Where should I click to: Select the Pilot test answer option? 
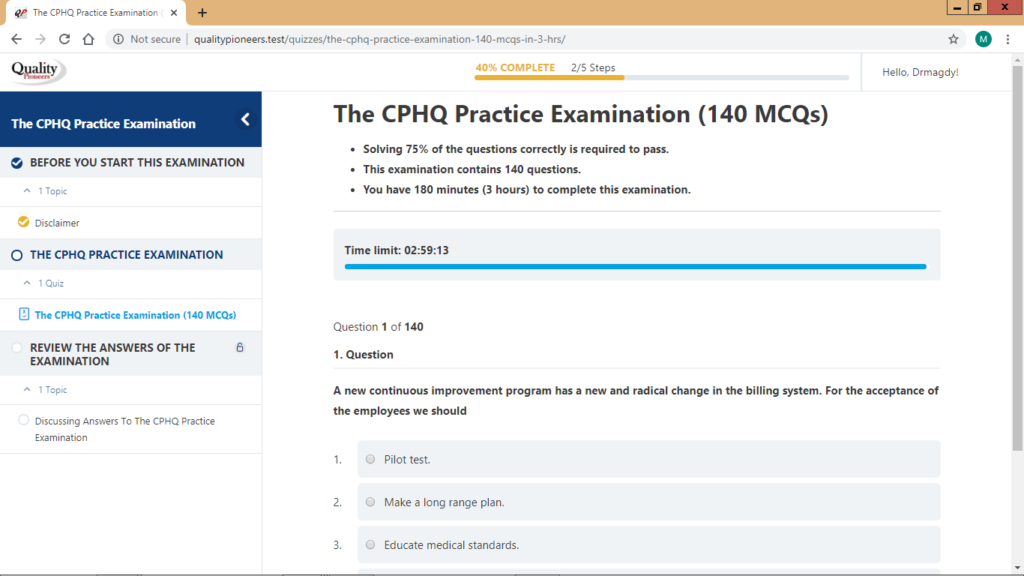tap(370, 458)
